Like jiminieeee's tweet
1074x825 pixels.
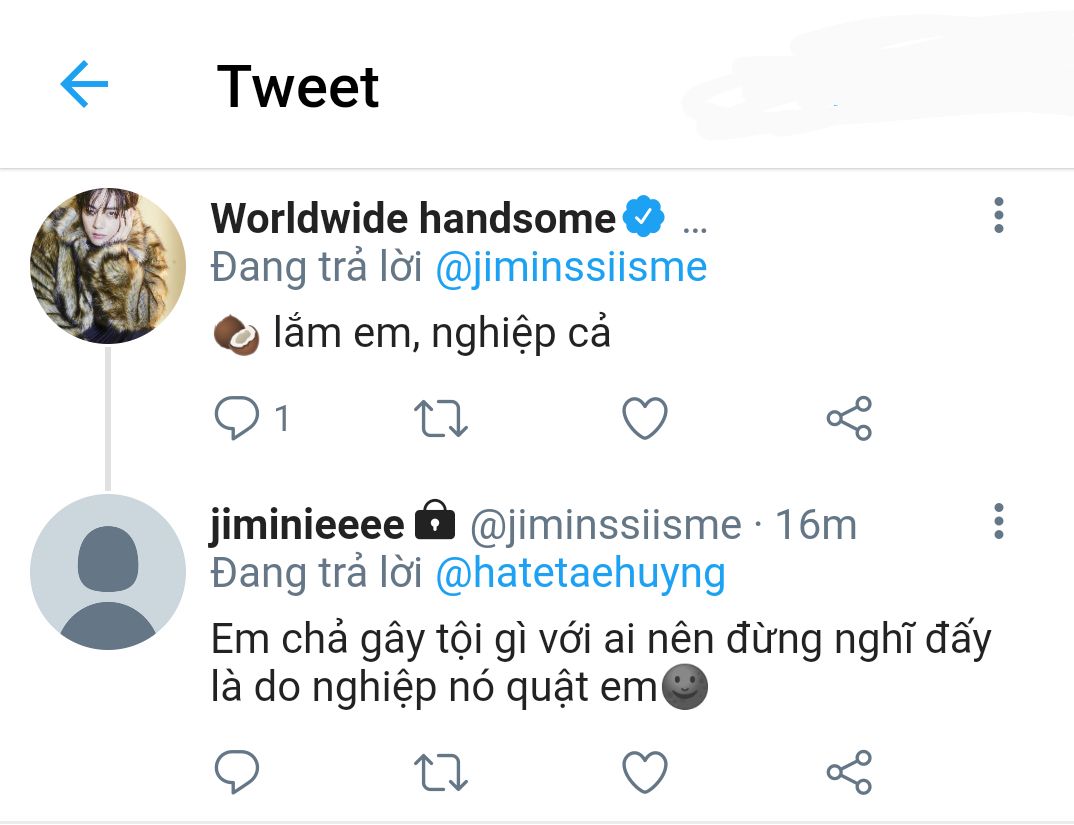click(645, 772)
